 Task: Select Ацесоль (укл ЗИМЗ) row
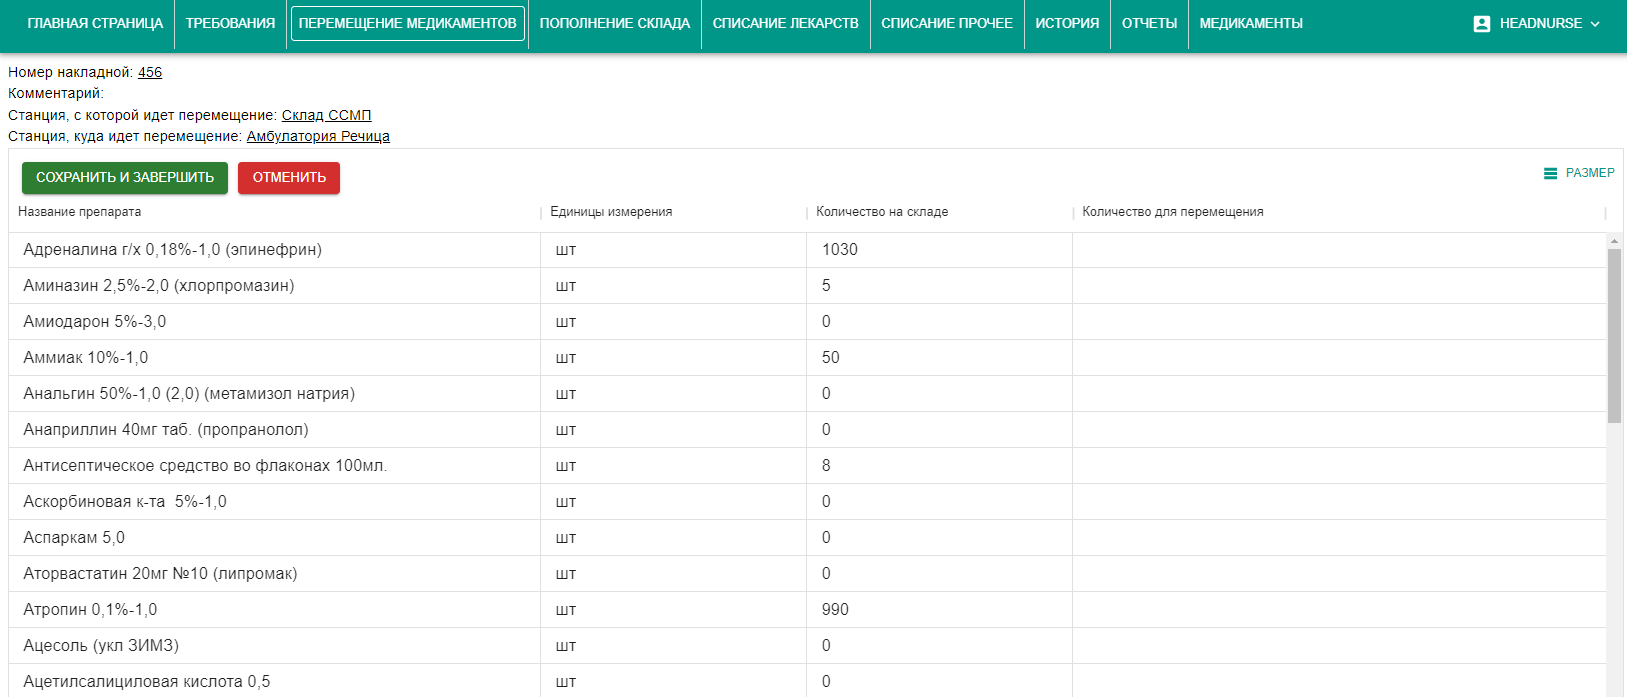pyautogui.click(x=807, y=646)
